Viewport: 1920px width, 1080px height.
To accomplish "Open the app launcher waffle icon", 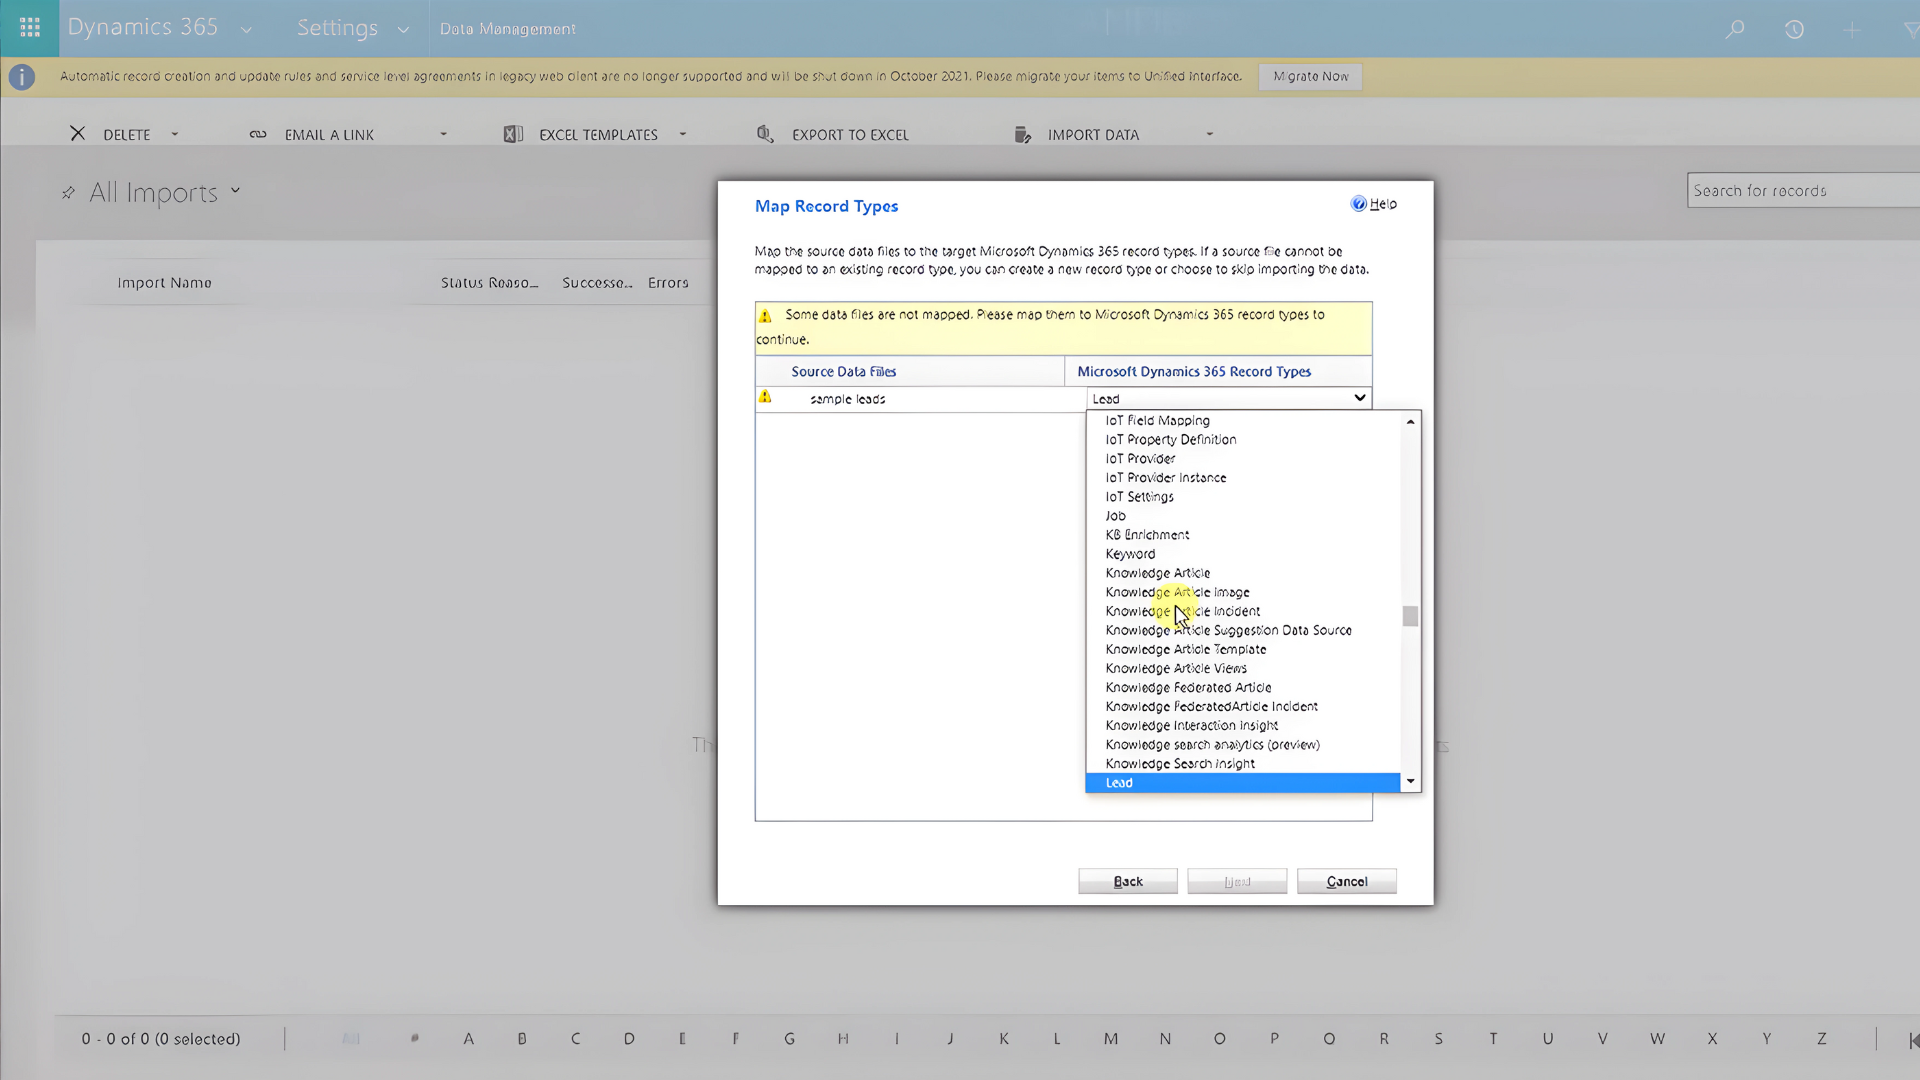I will pyautogui.click(x=30, y=28).
